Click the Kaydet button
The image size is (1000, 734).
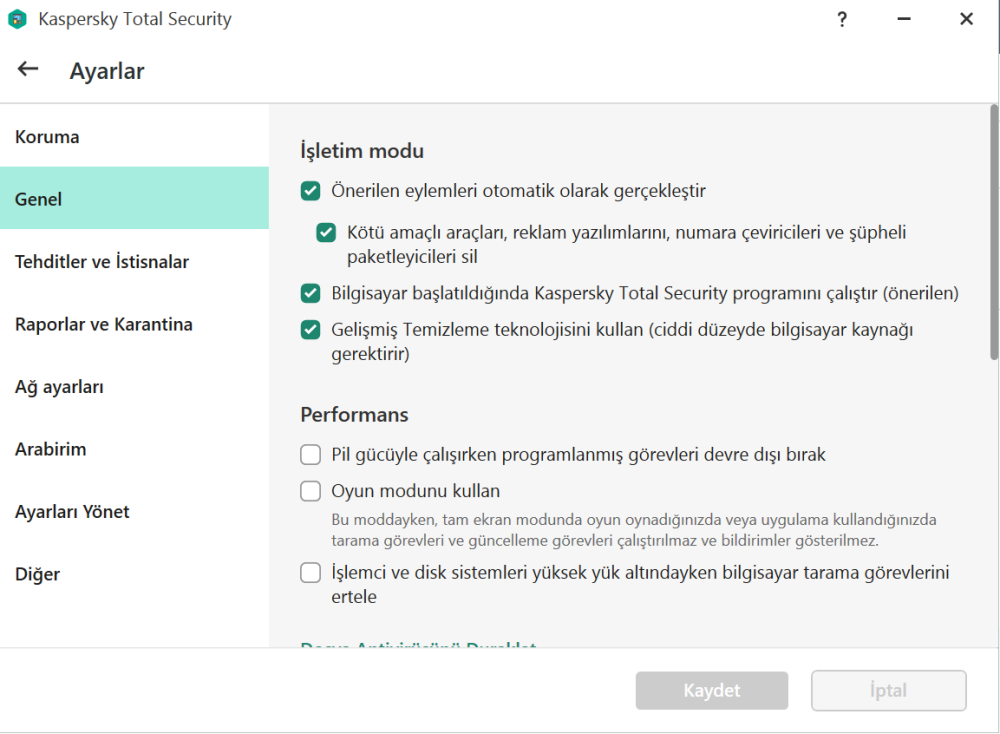point(712,690)
